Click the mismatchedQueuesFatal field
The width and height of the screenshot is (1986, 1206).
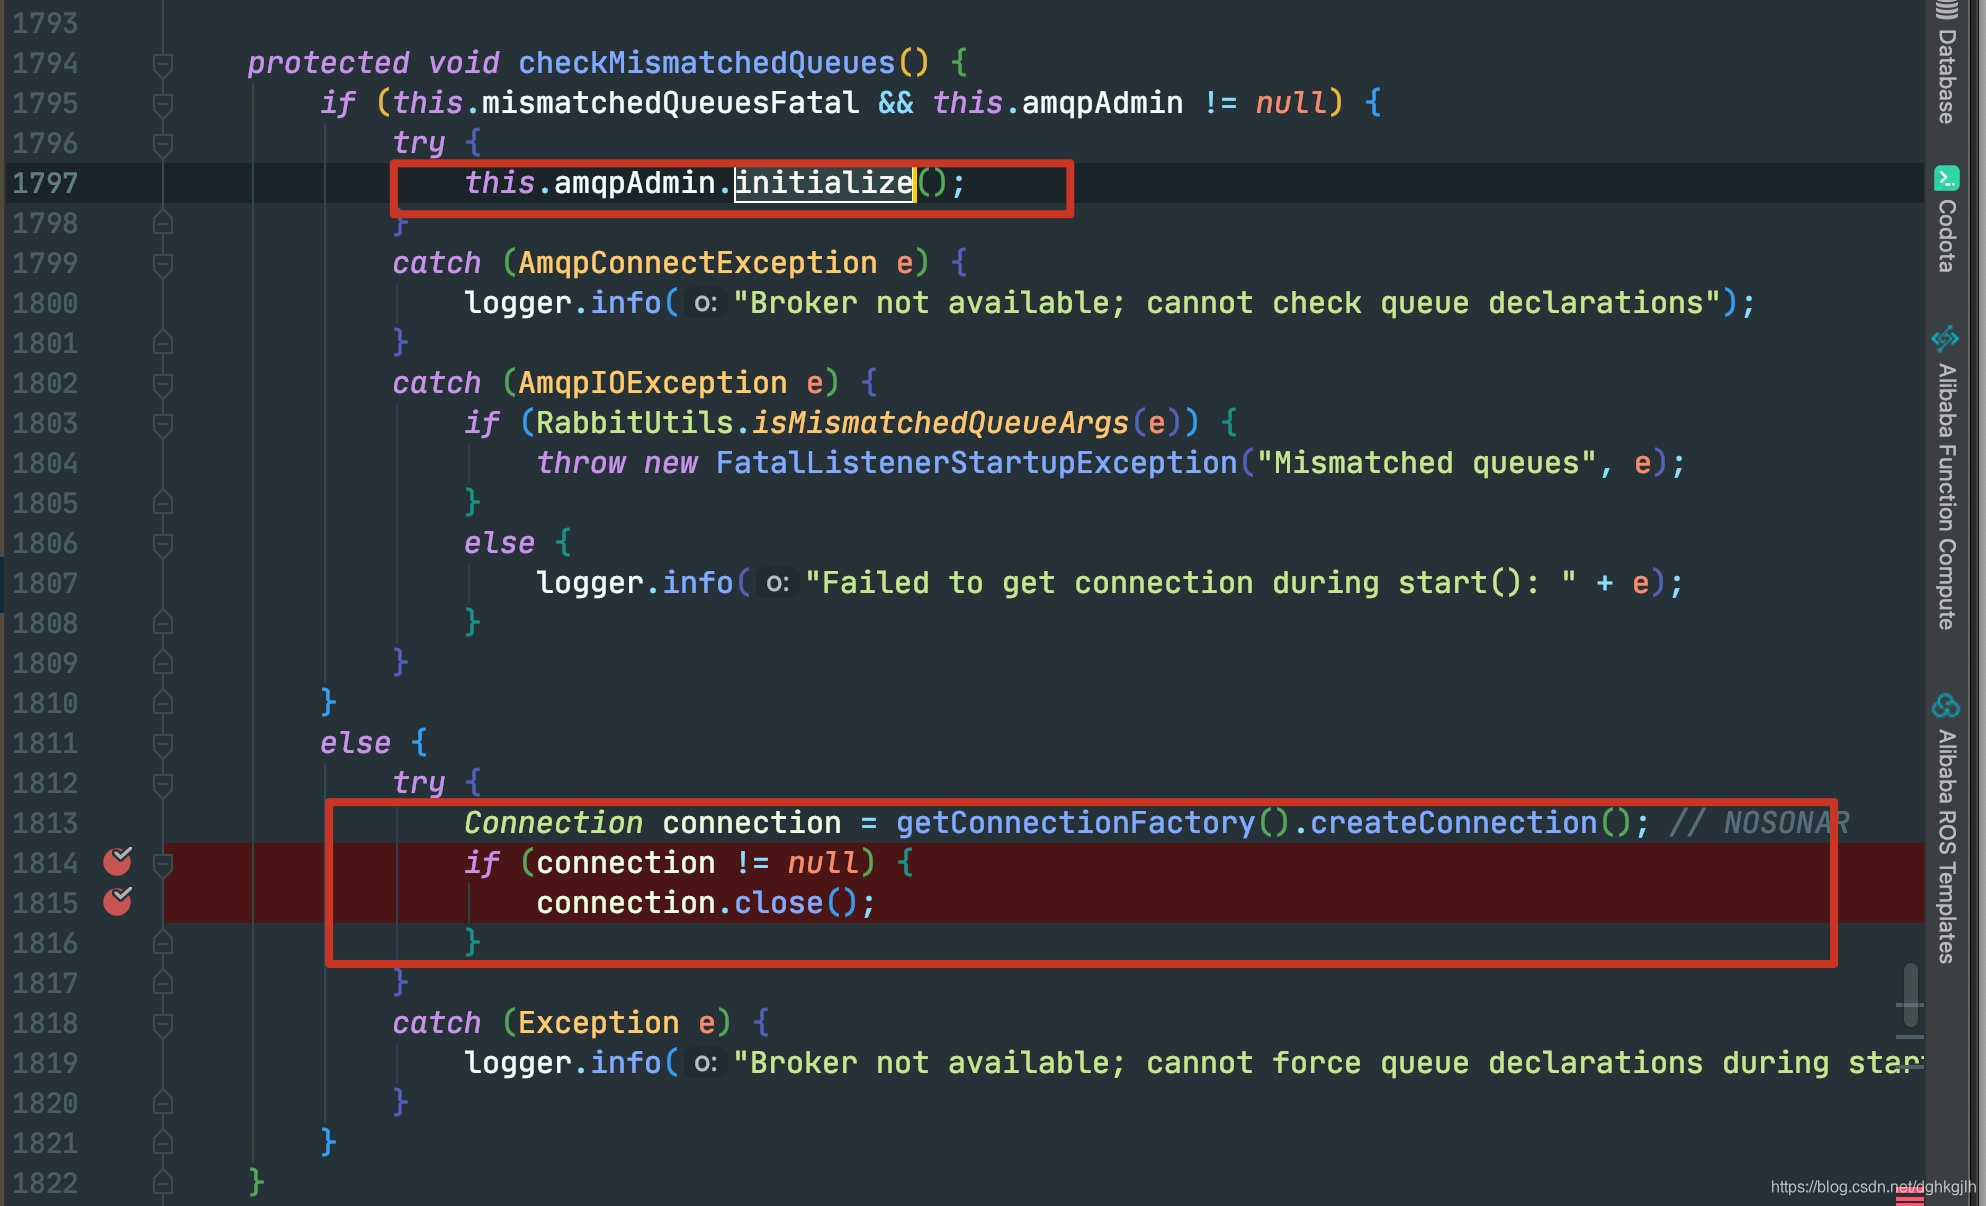670,103
